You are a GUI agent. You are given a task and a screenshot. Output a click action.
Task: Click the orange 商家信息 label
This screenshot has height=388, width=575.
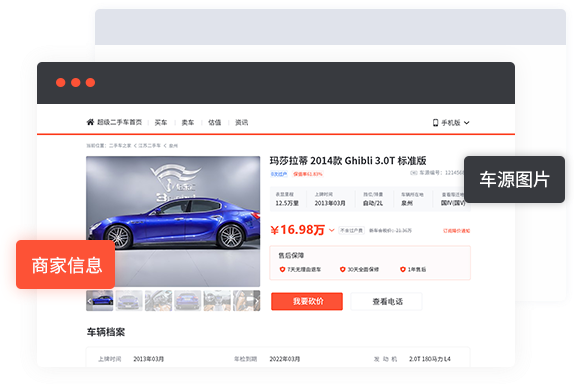click(x=66, y=265)
